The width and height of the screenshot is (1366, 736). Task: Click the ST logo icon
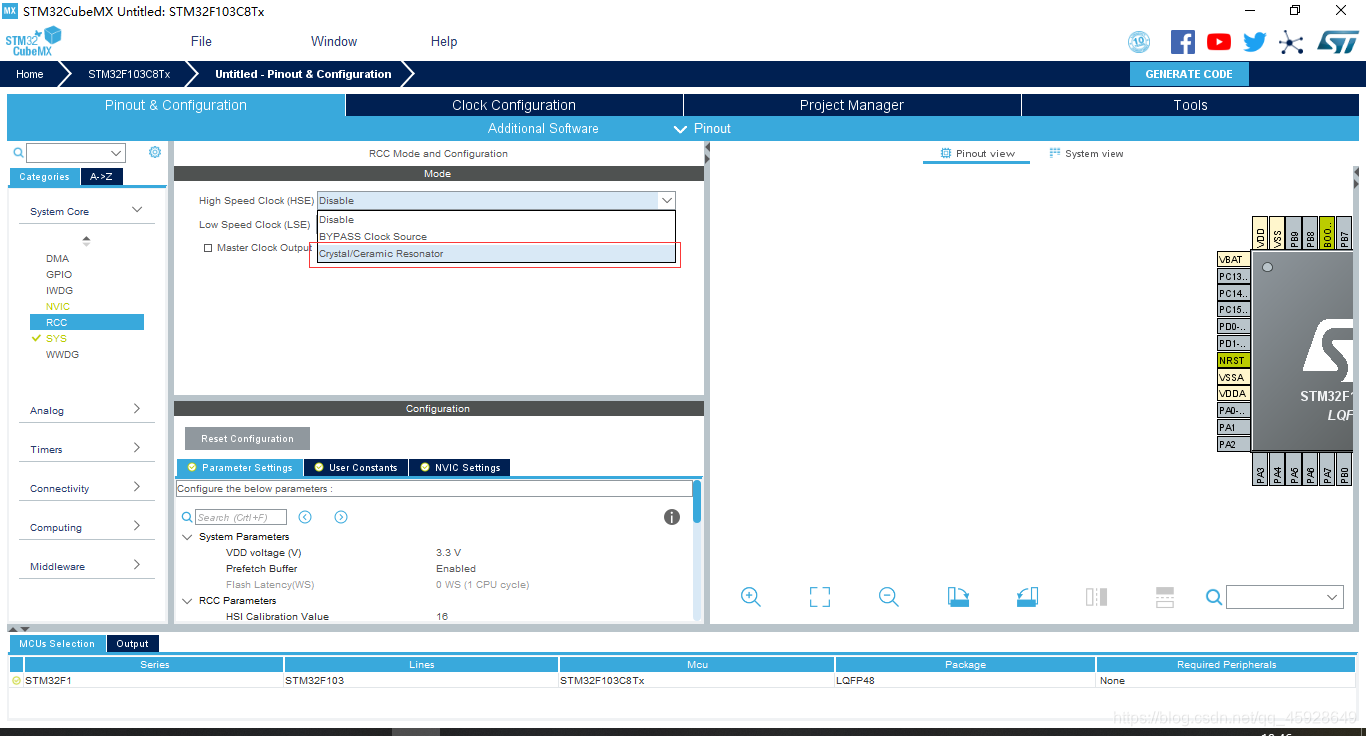tap(1337, 42)
